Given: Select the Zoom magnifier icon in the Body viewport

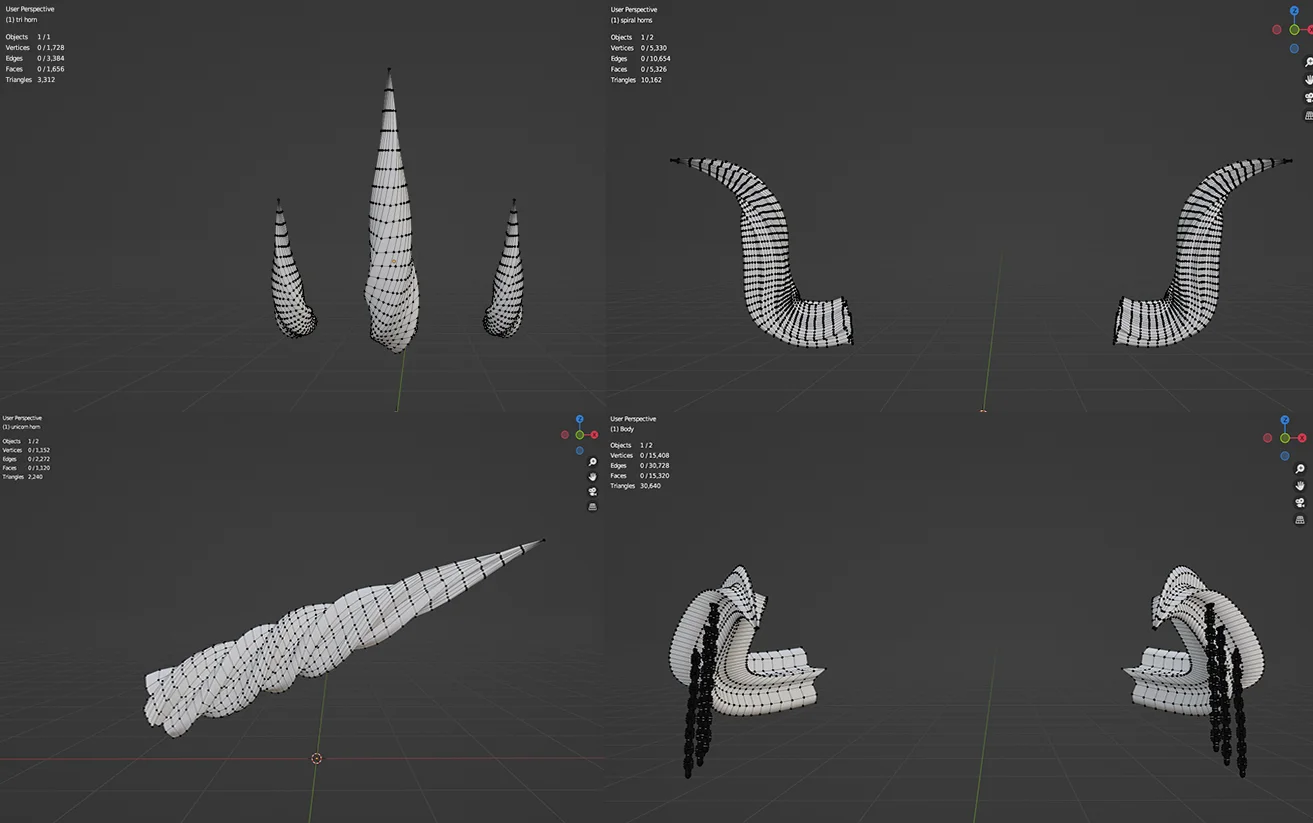Looking at the screenshot, I should [1300, 469].
